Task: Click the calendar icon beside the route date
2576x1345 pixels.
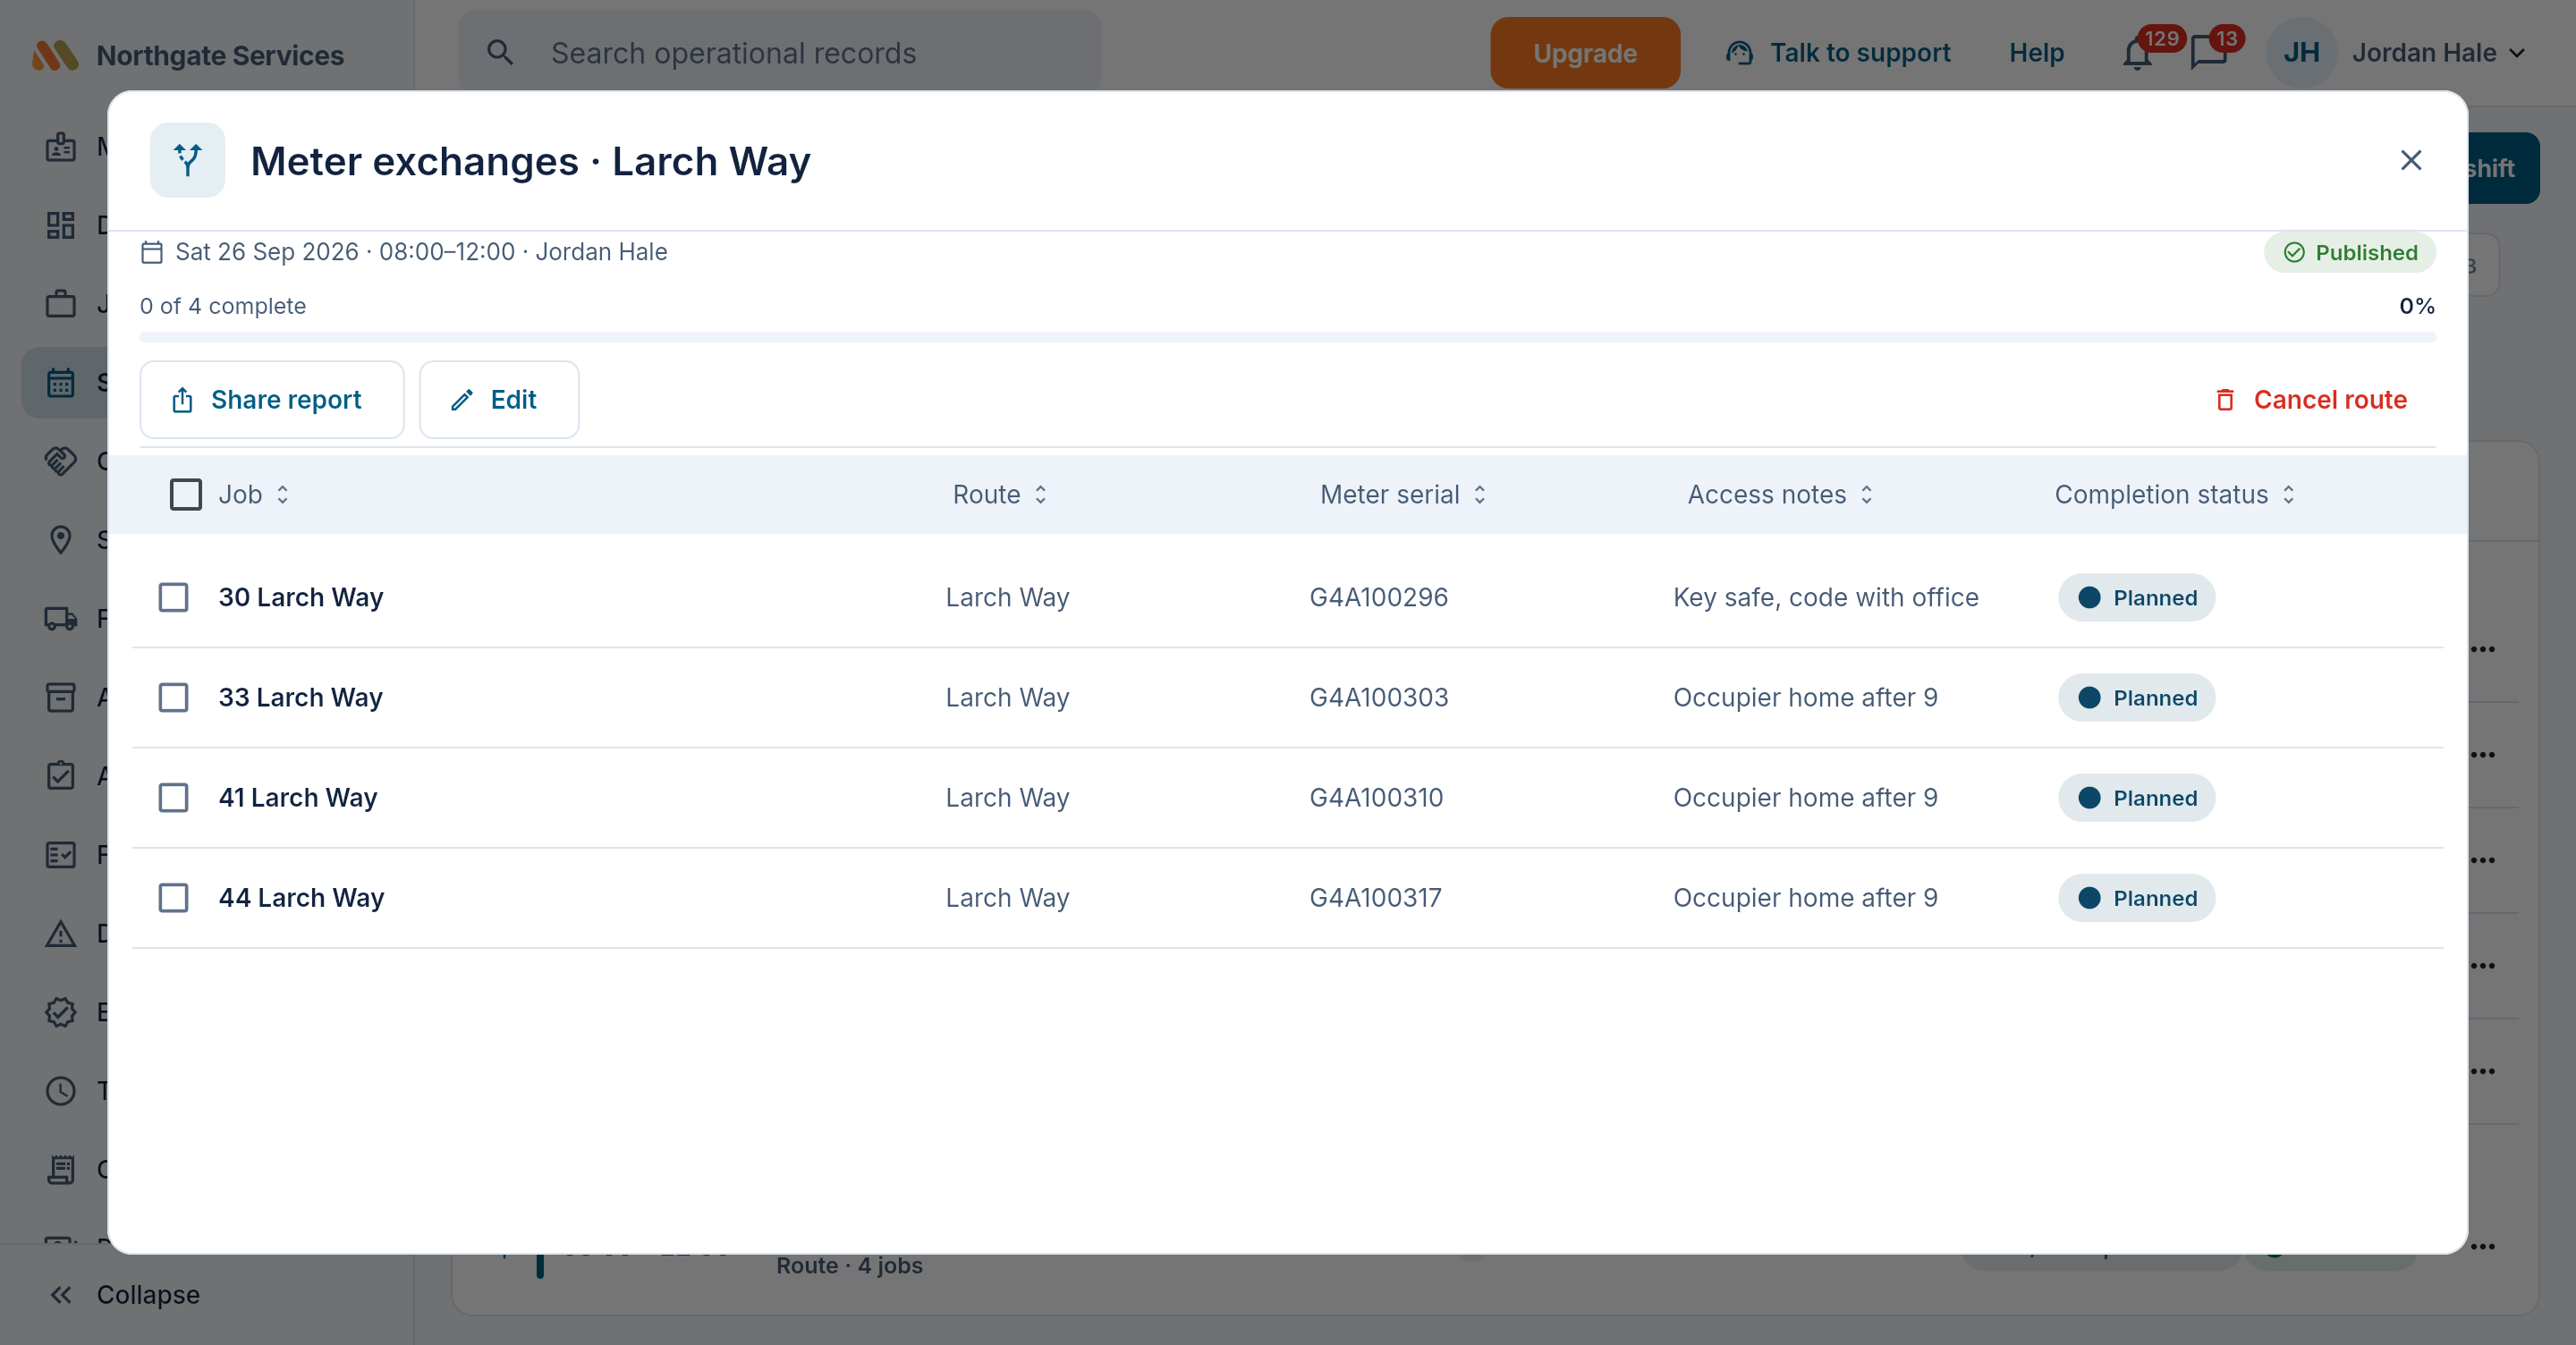Action: (152, 252)
